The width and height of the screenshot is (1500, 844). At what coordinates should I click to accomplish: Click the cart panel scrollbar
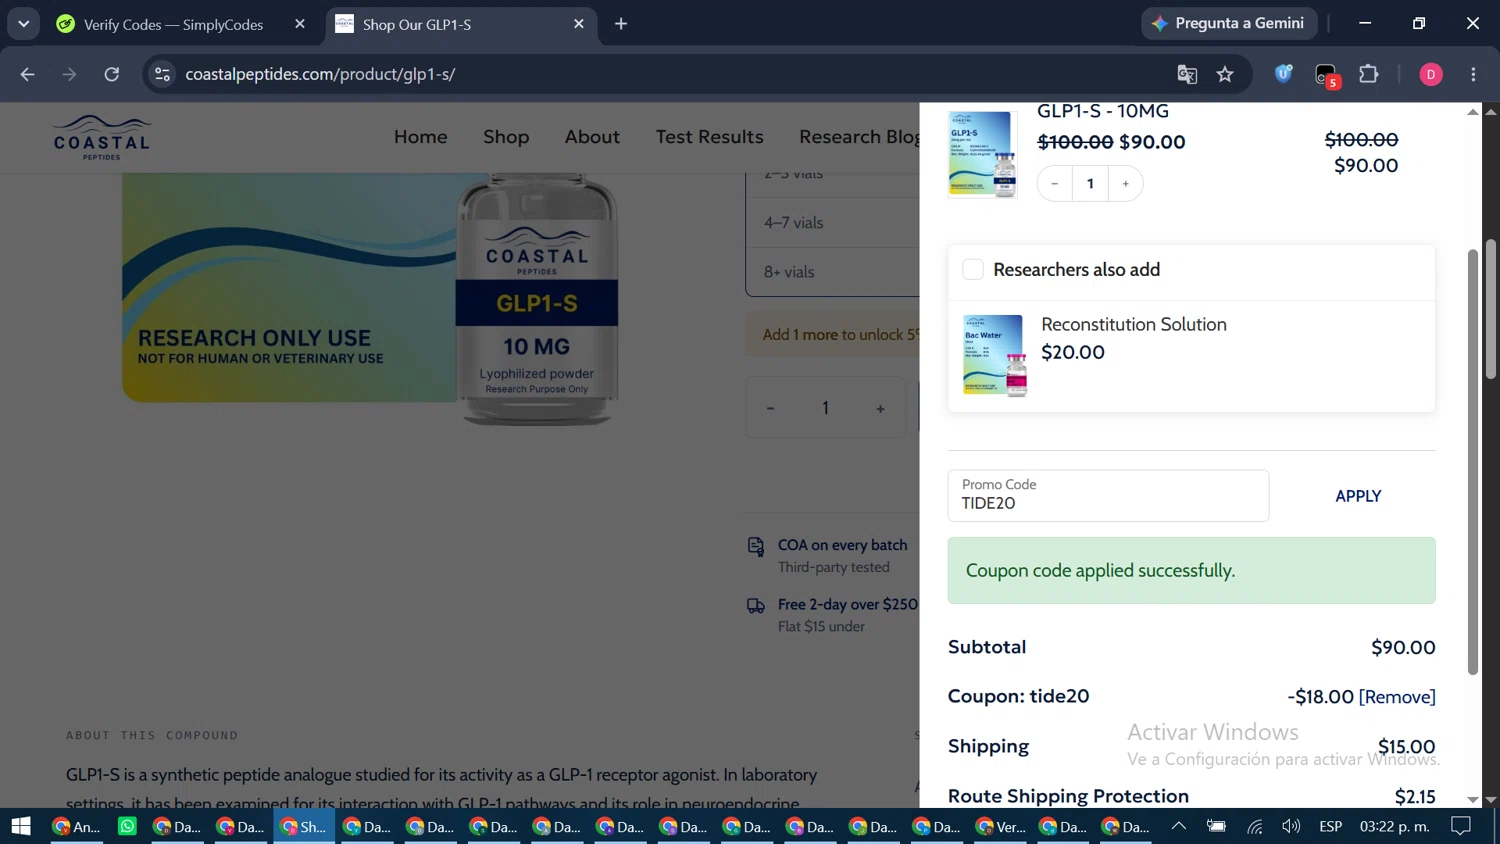(1472, 460)
